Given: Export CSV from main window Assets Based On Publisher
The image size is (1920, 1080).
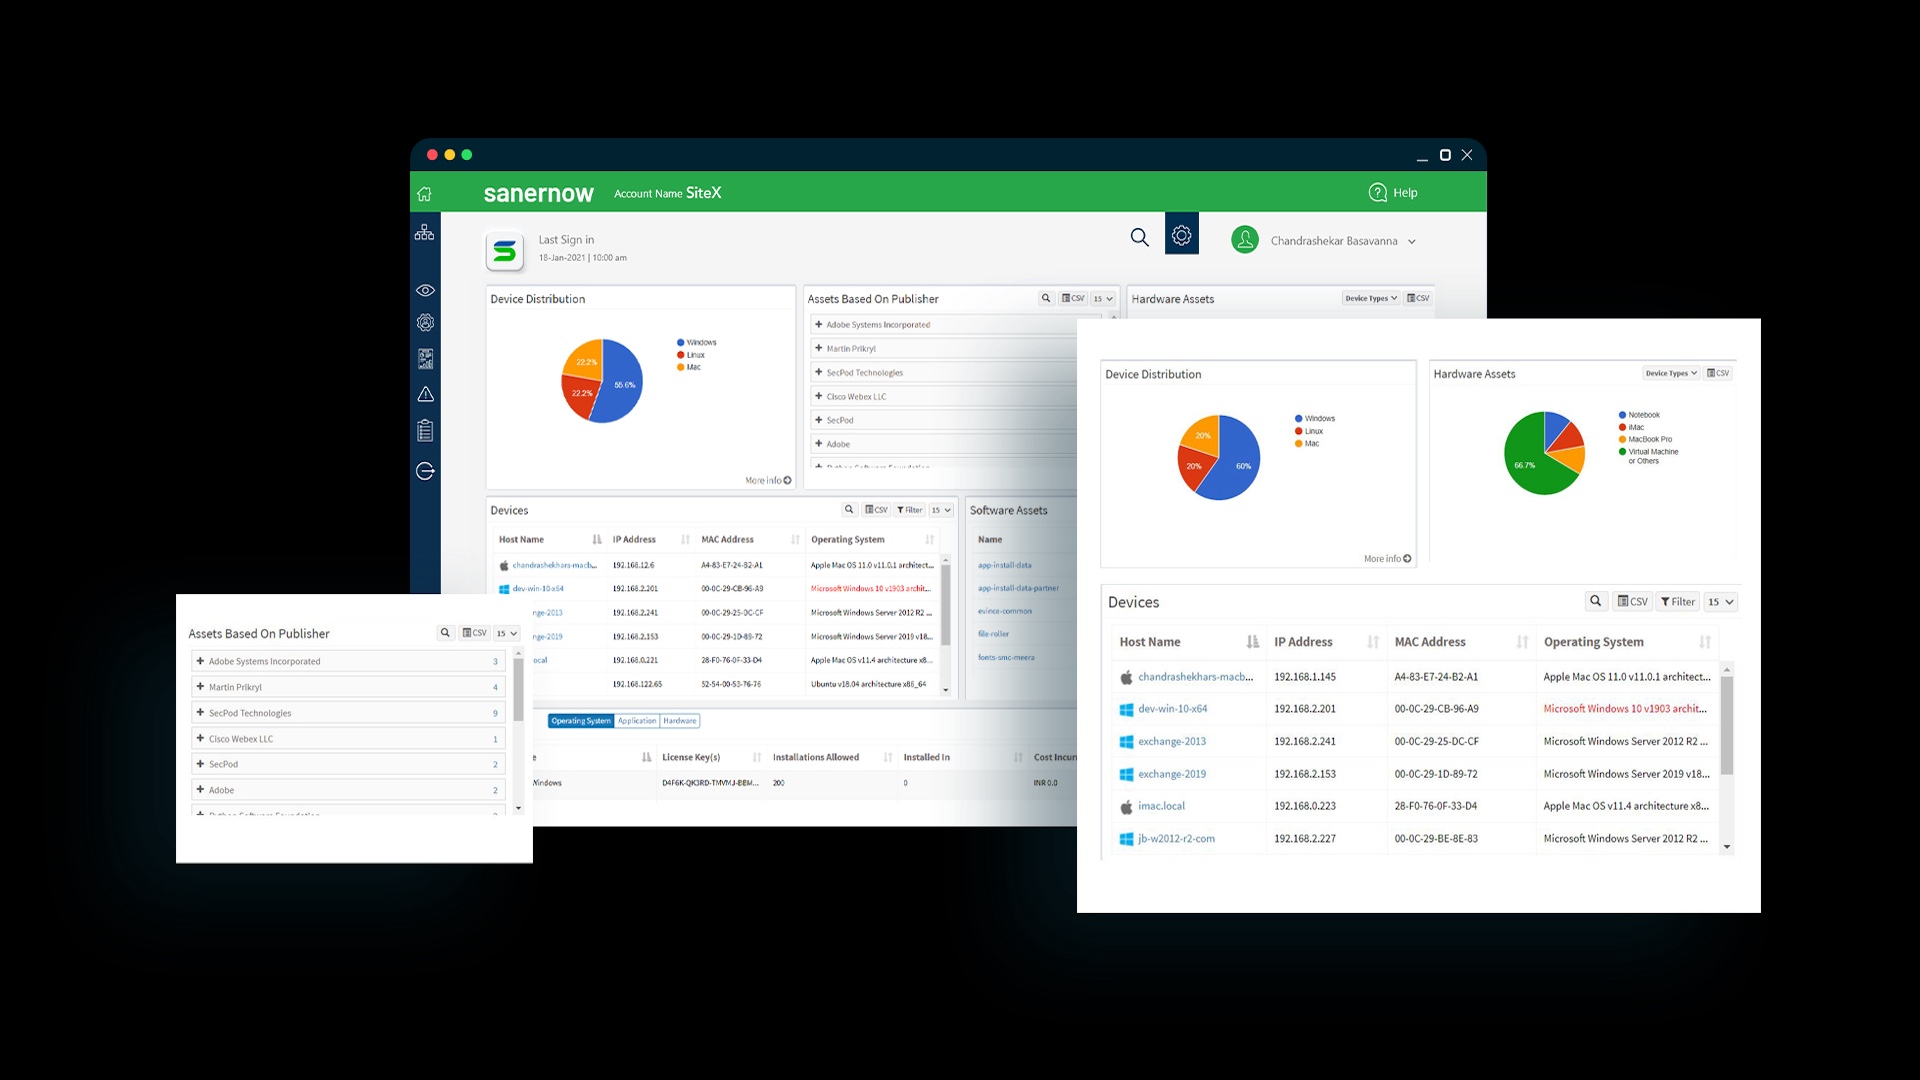Looking at the screenshot, I should (1073, 298).
